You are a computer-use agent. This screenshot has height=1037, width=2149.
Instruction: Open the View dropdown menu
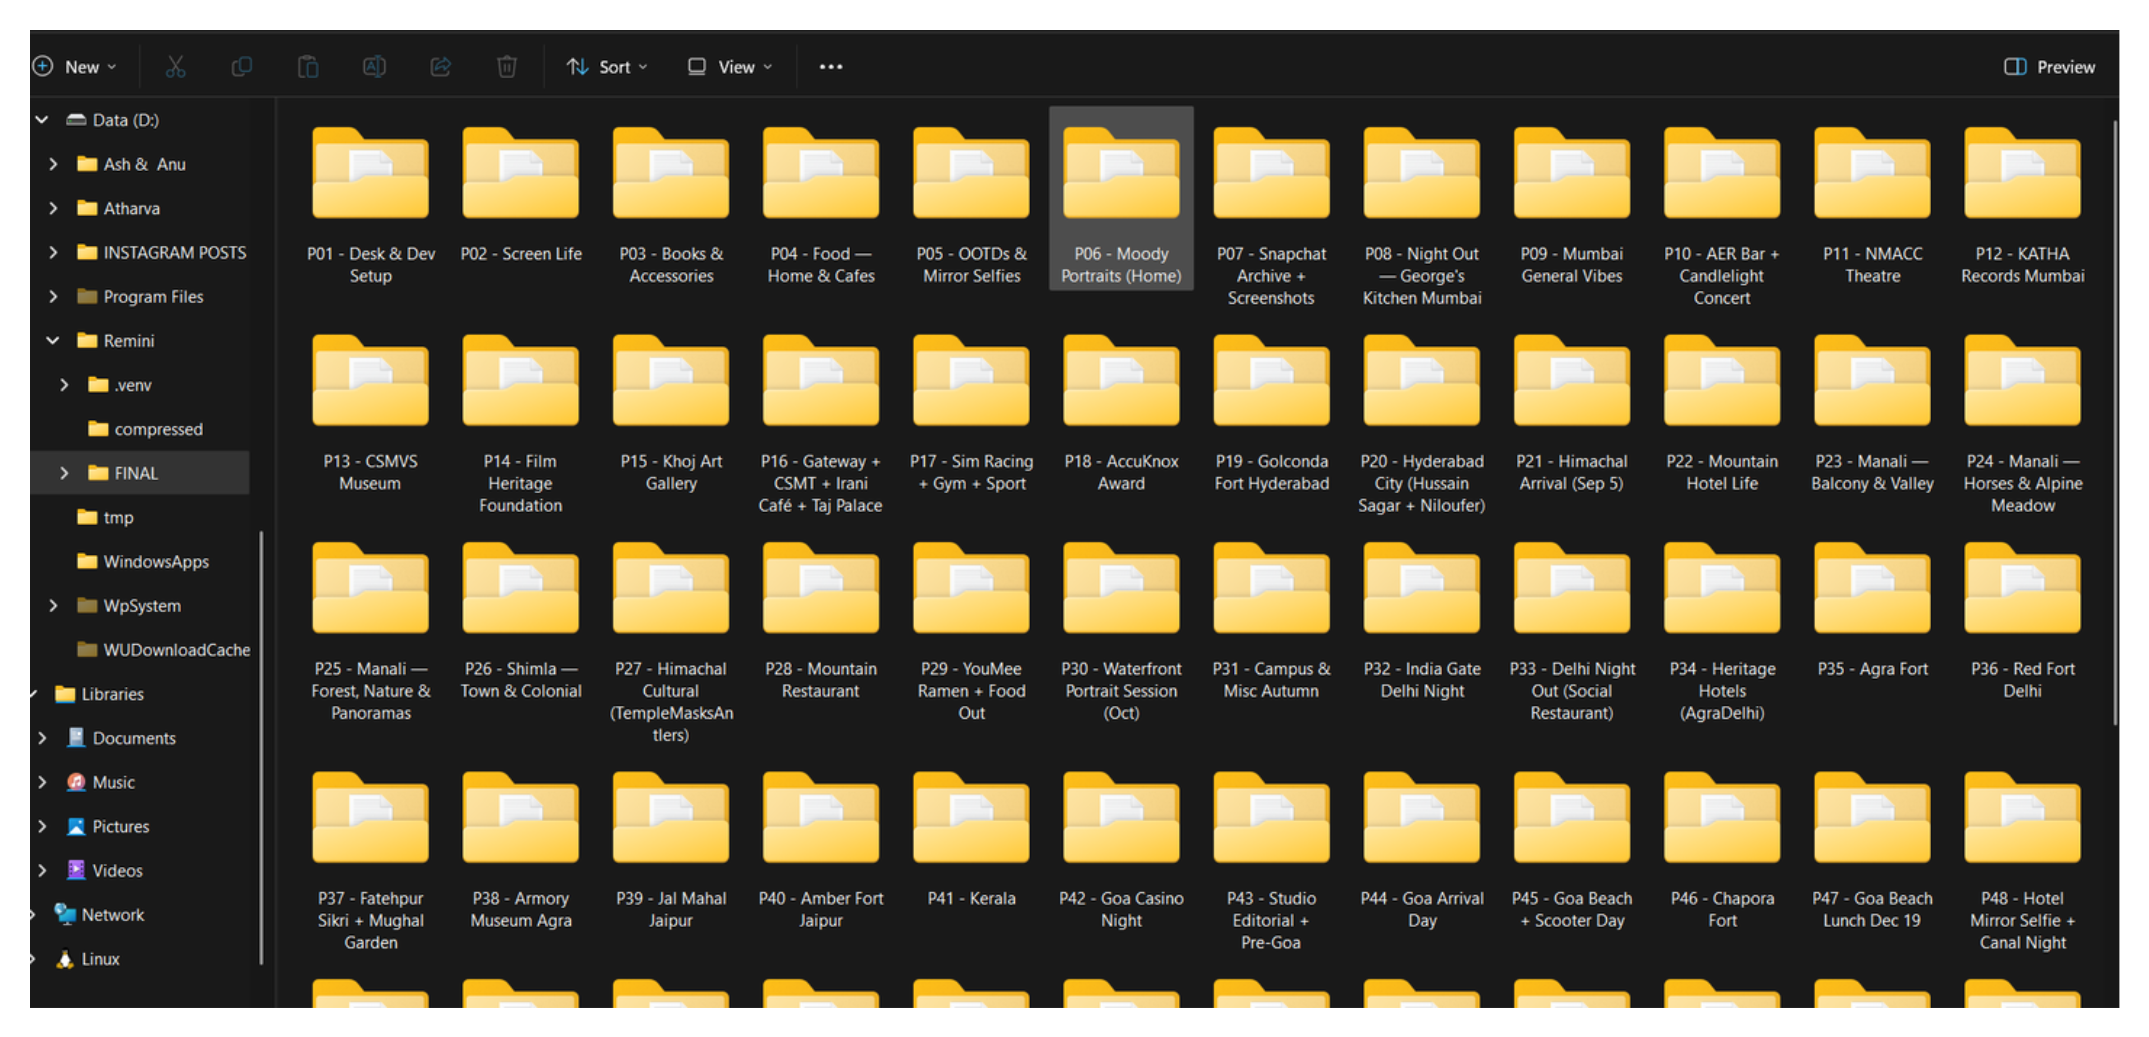coord(730,67)
